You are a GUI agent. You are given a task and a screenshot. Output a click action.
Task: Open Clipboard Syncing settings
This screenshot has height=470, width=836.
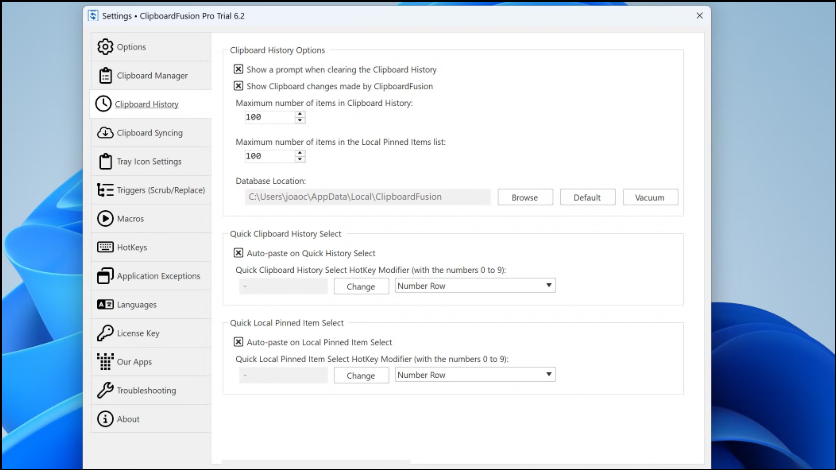pyautogui.click(x=151, y=133)
